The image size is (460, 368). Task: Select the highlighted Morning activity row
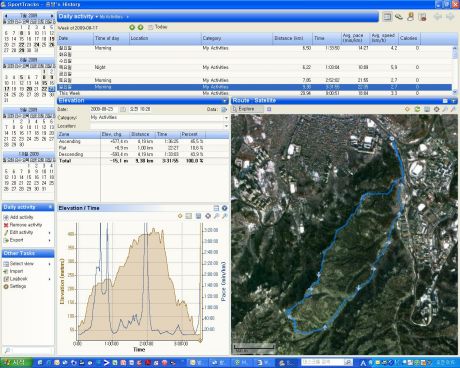coord(255,87)
